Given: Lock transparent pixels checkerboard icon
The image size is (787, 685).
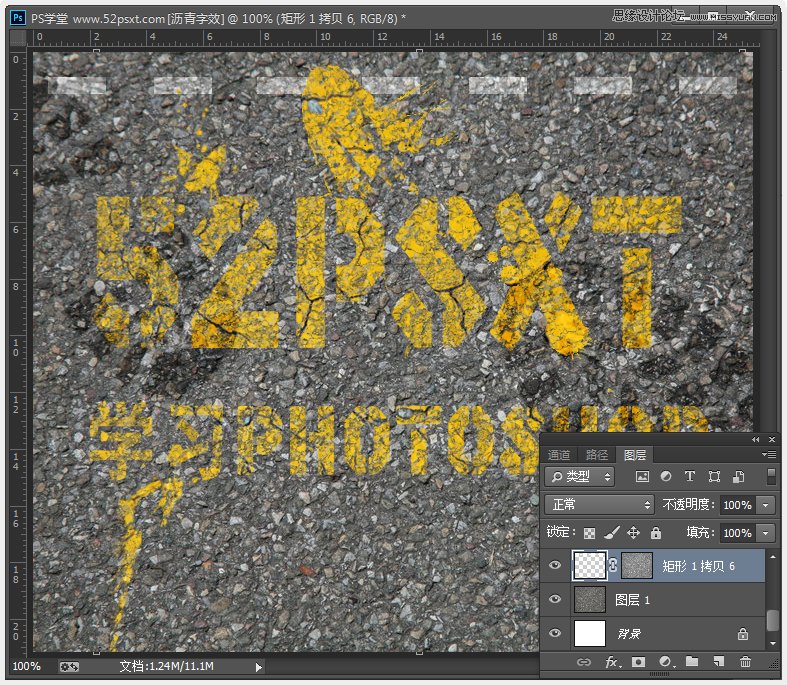Looking at the screenshot, I should pyautogui.click(x=589, y=533).
